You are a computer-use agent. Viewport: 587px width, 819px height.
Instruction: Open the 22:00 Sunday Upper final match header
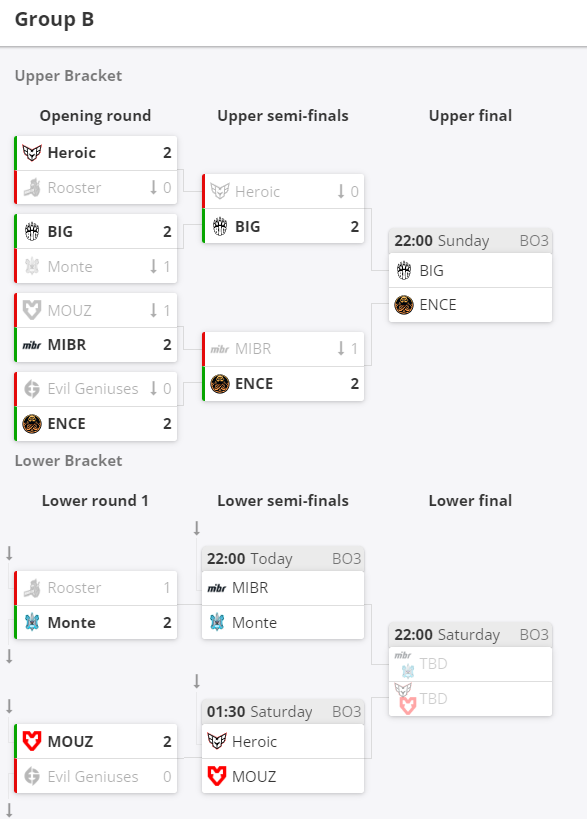coord(471,241)
